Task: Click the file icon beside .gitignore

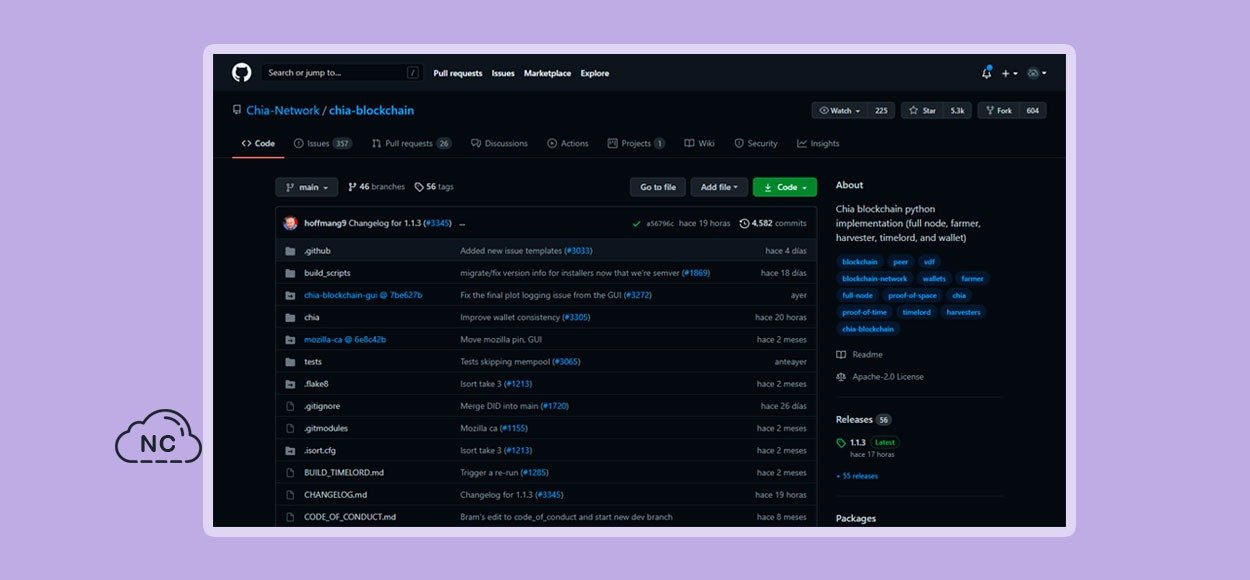Action: click(290, 406)
